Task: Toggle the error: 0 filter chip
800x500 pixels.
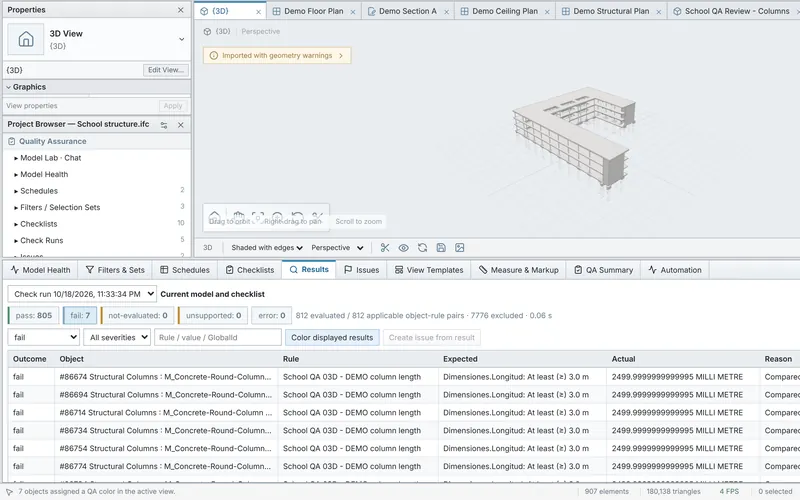Action: [271, 315]
